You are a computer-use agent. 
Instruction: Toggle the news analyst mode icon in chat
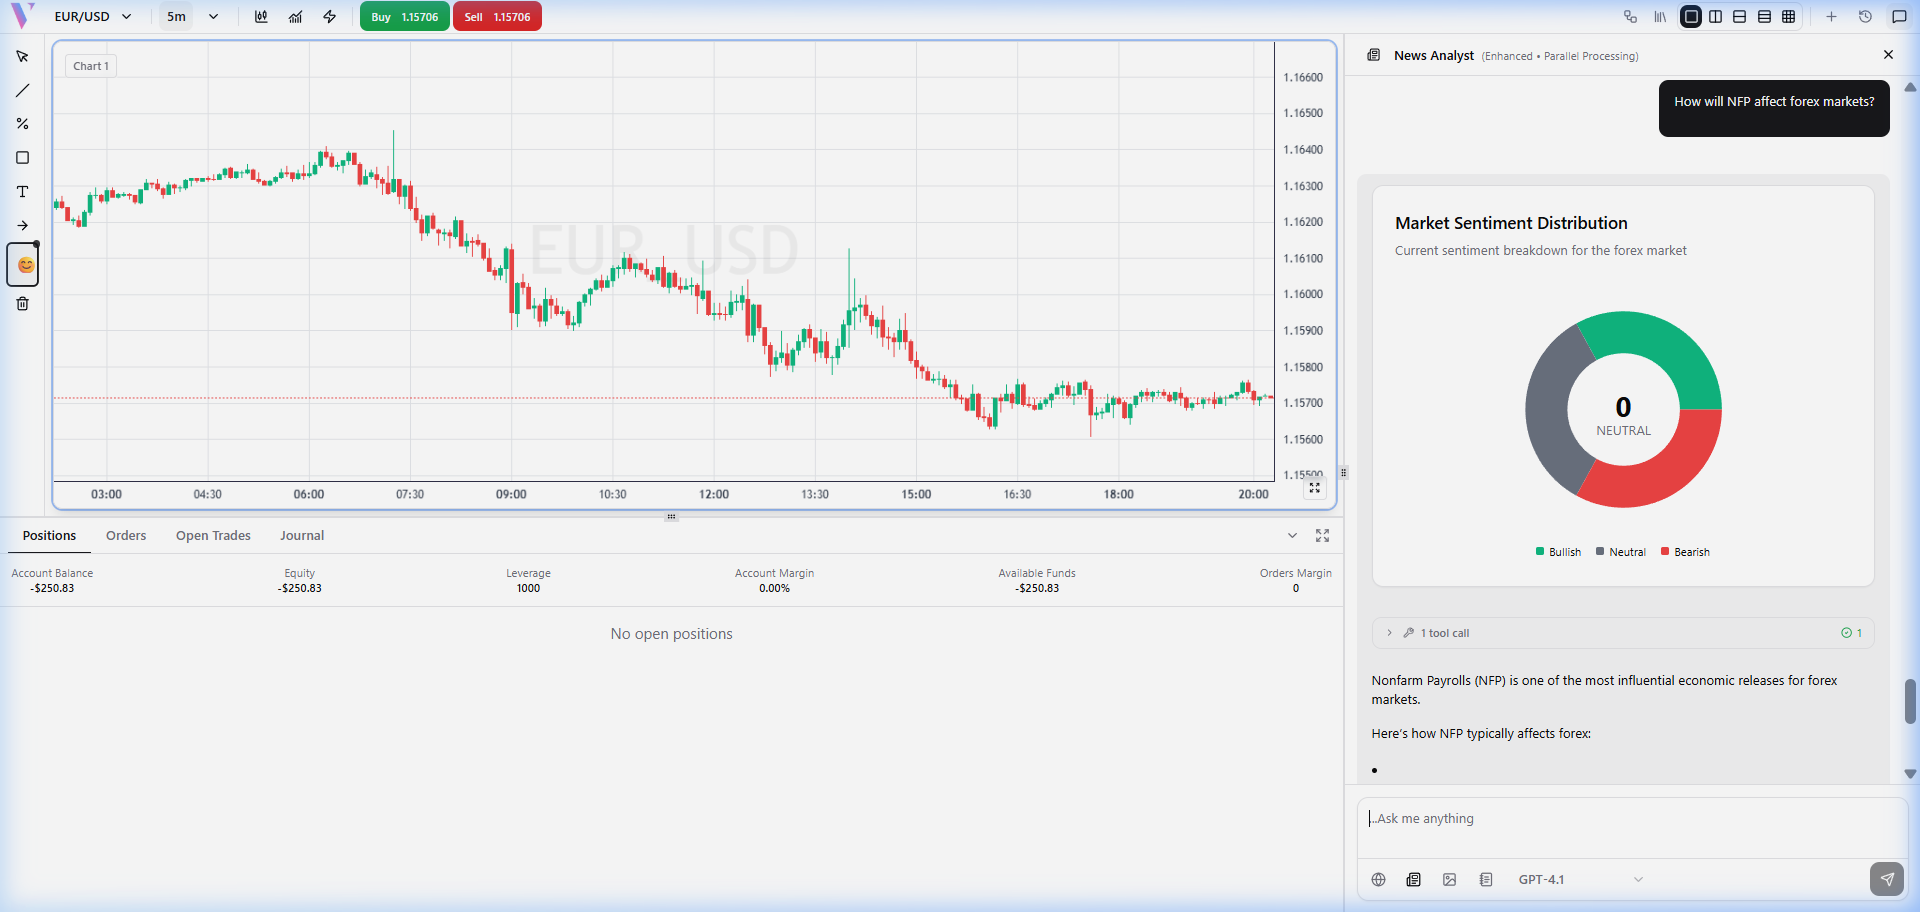[x=1413, y=880]
